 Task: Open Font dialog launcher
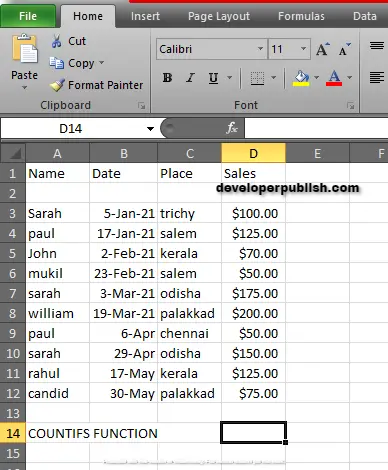[350, 106]
